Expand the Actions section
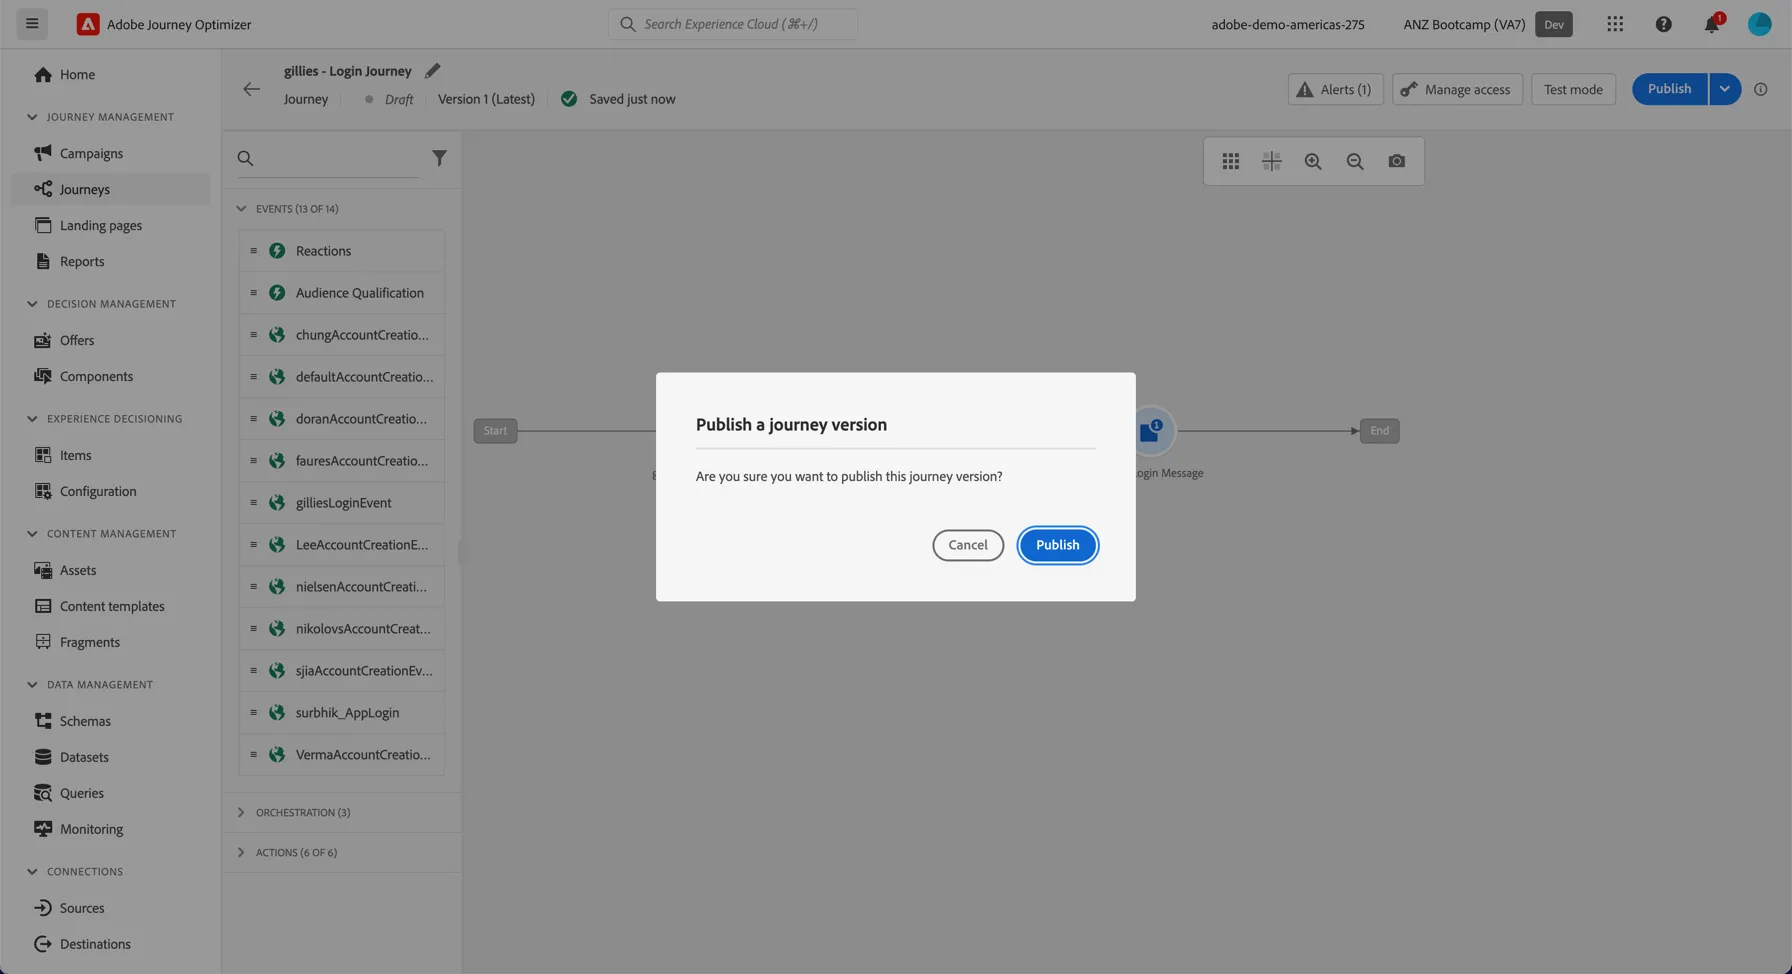1792x974 pixels. coord(241,852)
